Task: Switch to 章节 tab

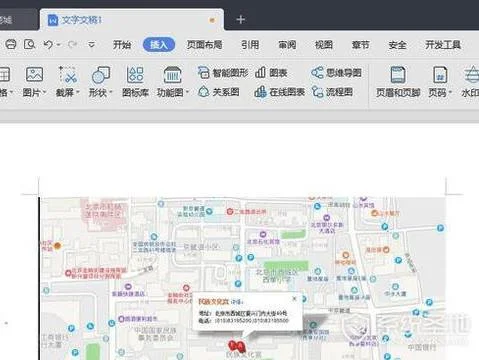Action: click(360, 45)
